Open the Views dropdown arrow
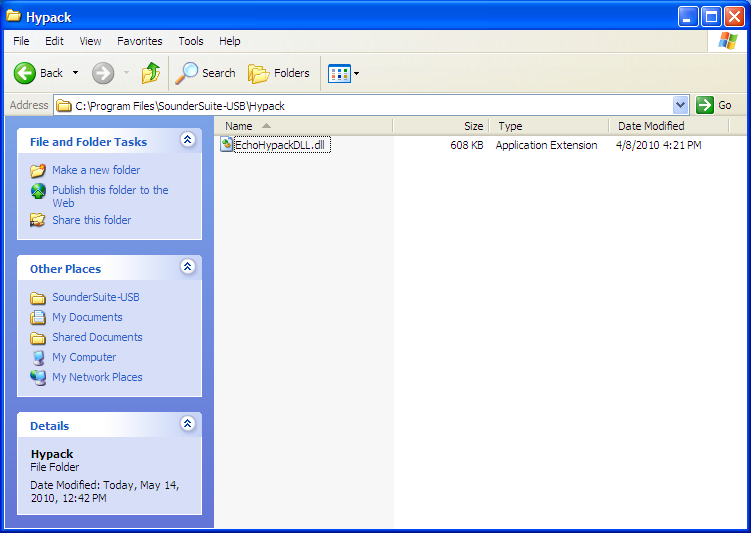Viewport: 751px width, 533px height. [x=357, y=73]
